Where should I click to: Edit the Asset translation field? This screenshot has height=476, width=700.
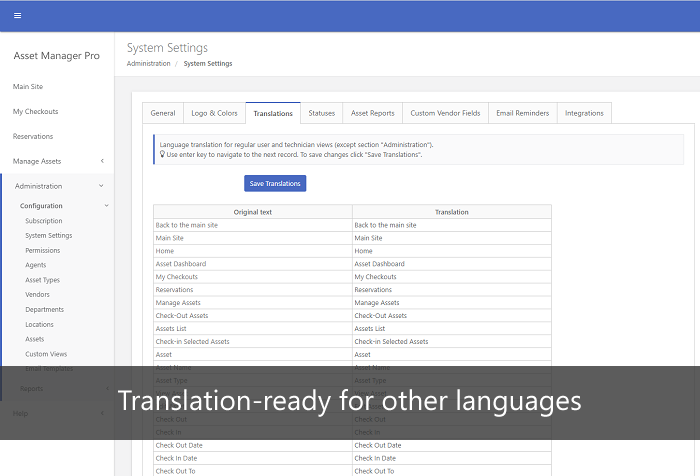click(x=452, y=355)
